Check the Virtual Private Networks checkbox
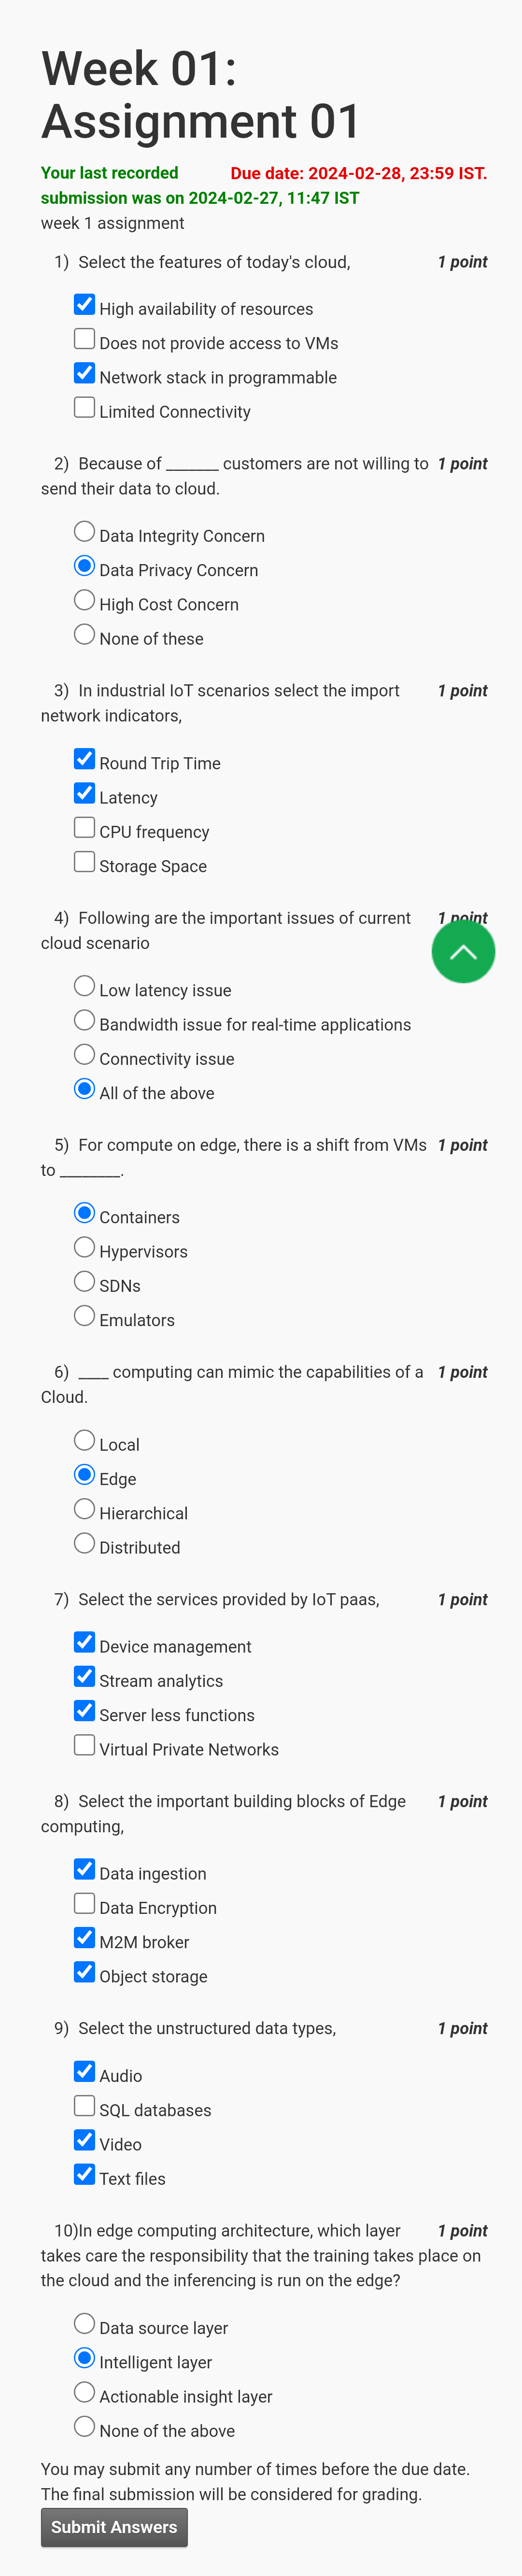 click(85, 1745)
